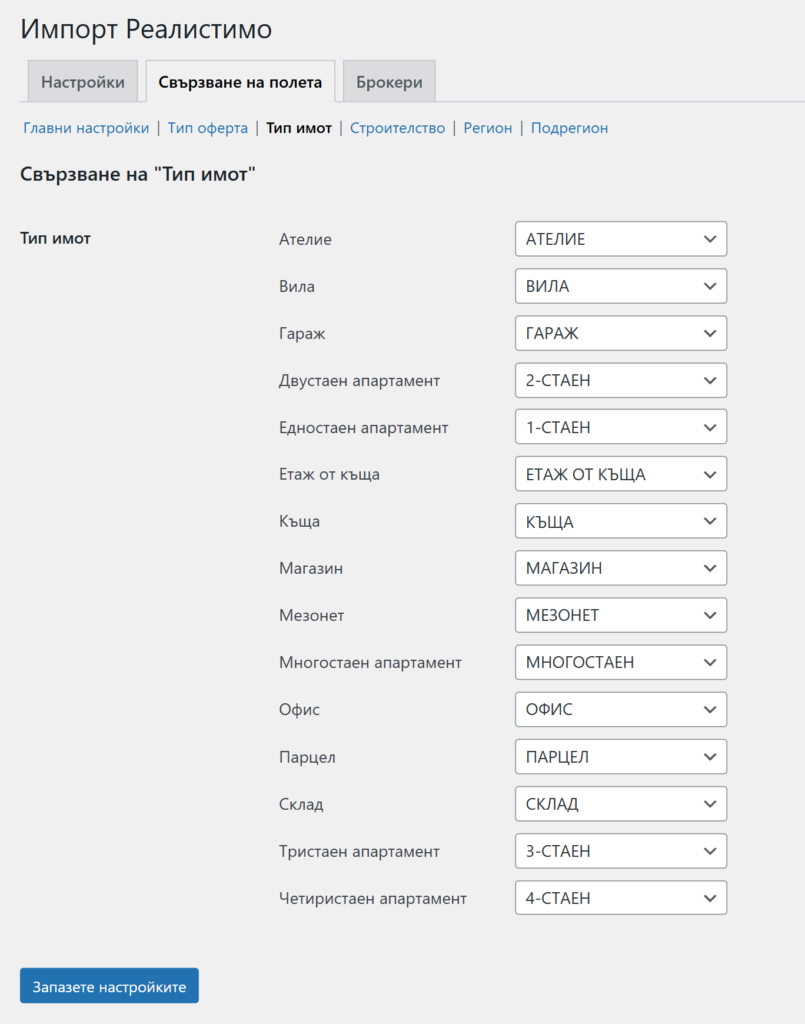805x1024 pixels.
Task: Expand the Тристаен апартамент dropdown
Action: pos(621,851)
